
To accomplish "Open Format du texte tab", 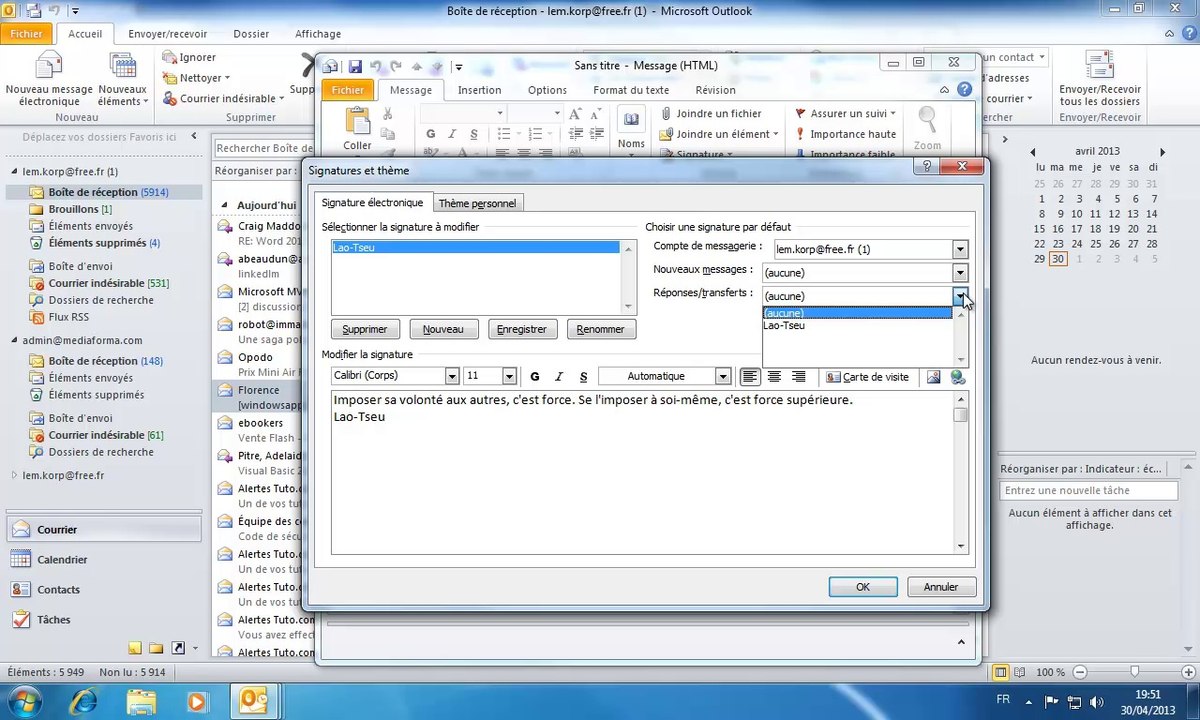I will pyautogui.click(x=631, y=90).
